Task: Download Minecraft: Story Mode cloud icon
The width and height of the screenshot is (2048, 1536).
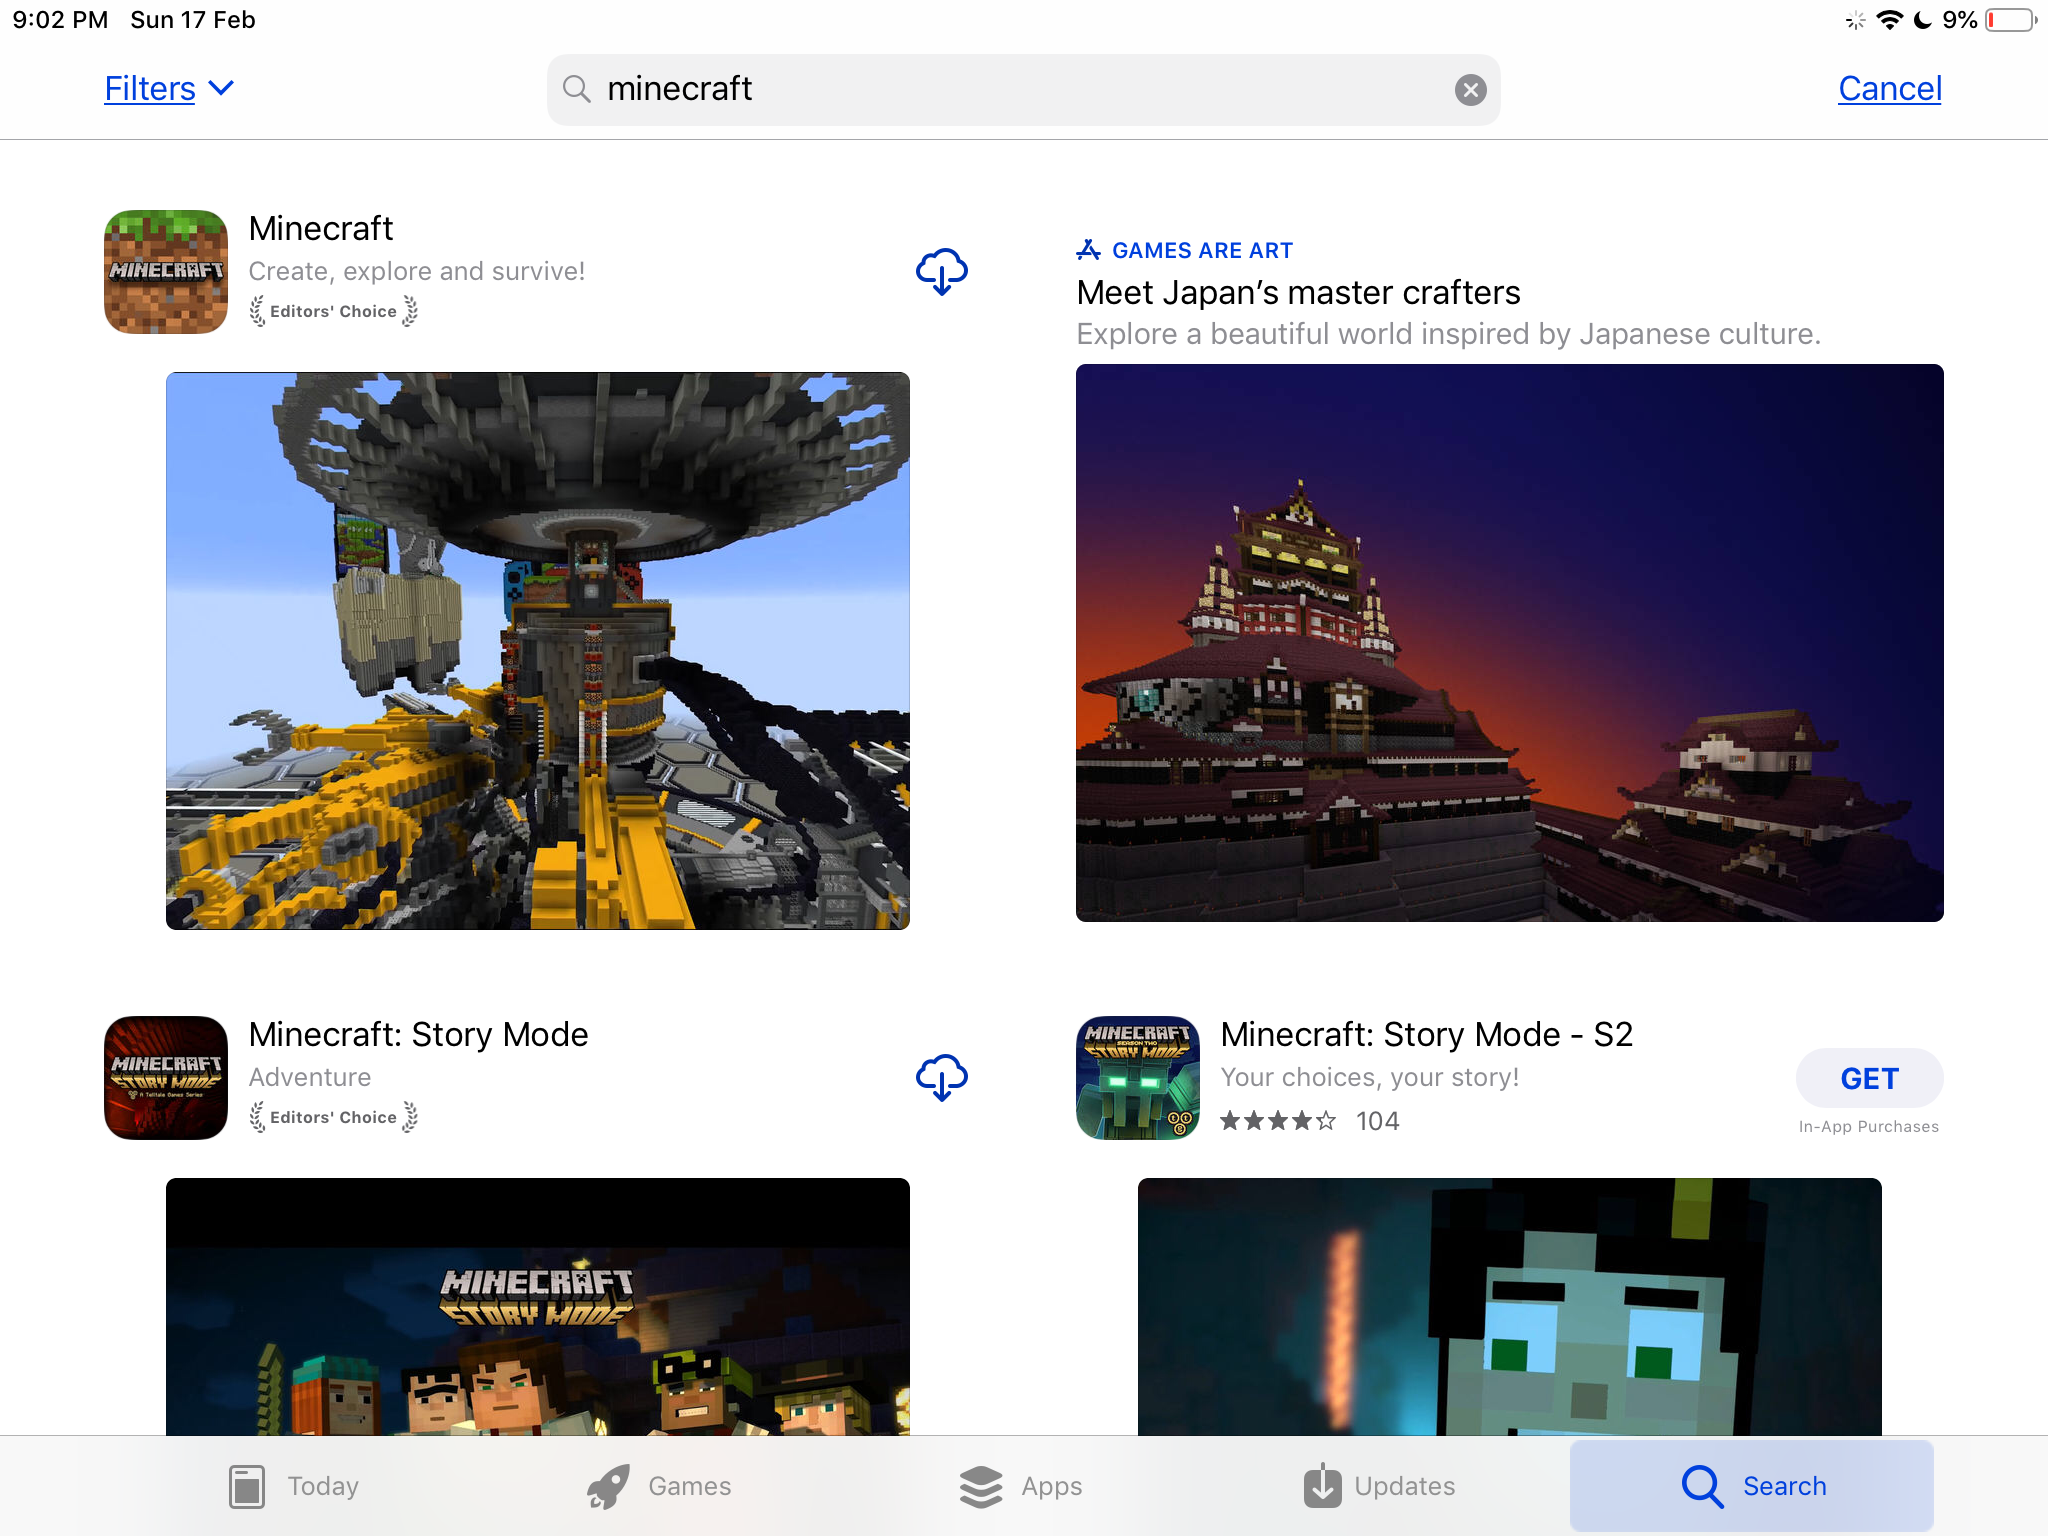Action: pyautogui.click(x=941, y=1077)
